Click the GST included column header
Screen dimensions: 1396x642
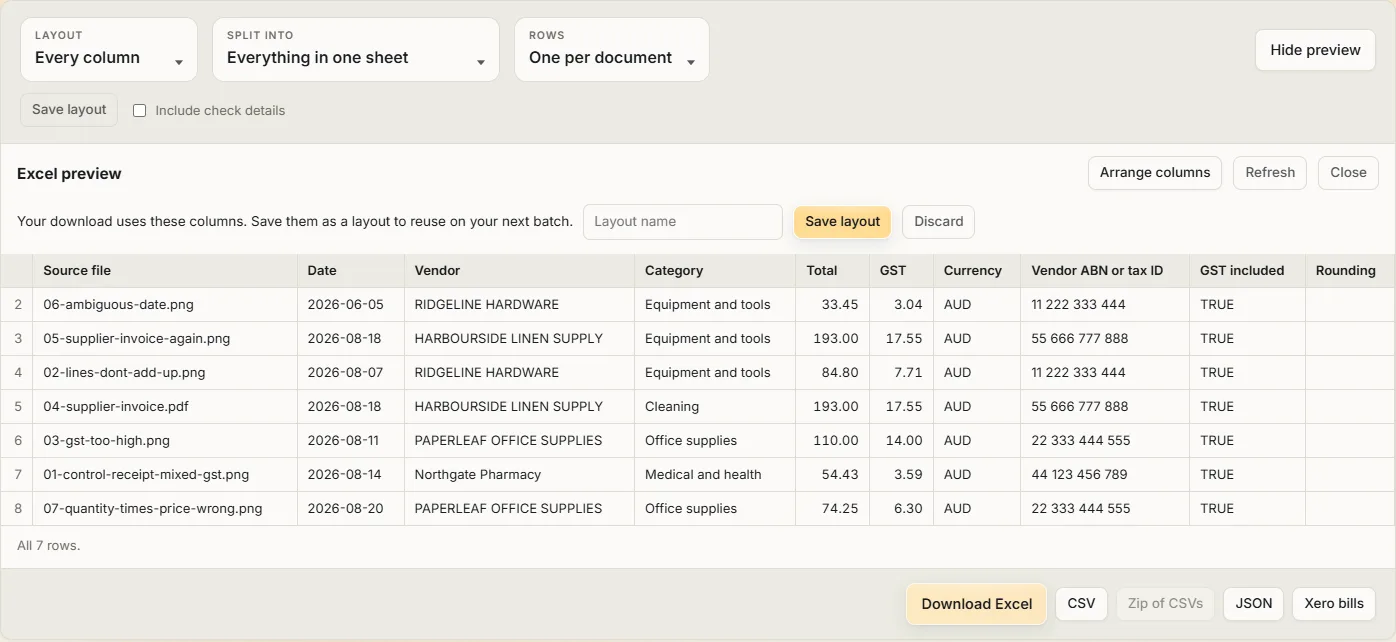click(1247, 271)
